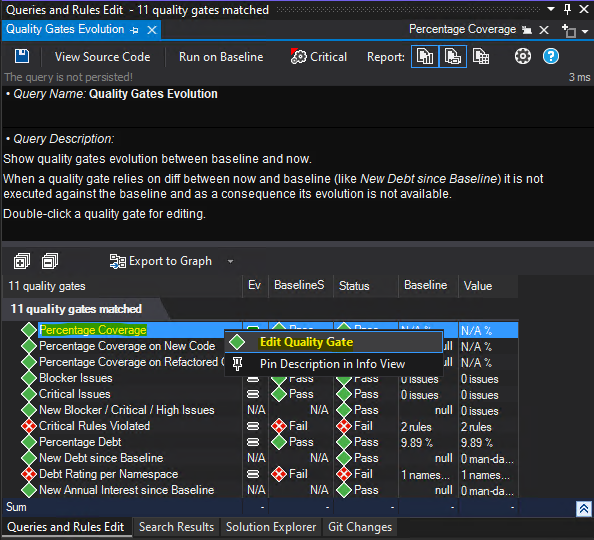Click the 9.89 % value for Percentage Debt

(x=477, y=443)
